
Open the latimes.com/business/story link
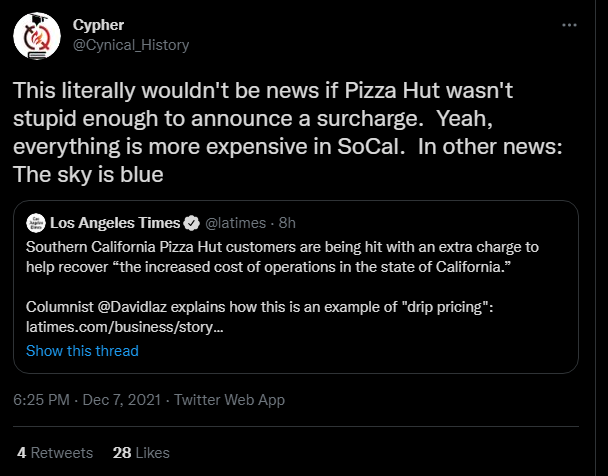pyautogui.click(x=124, y=327)
